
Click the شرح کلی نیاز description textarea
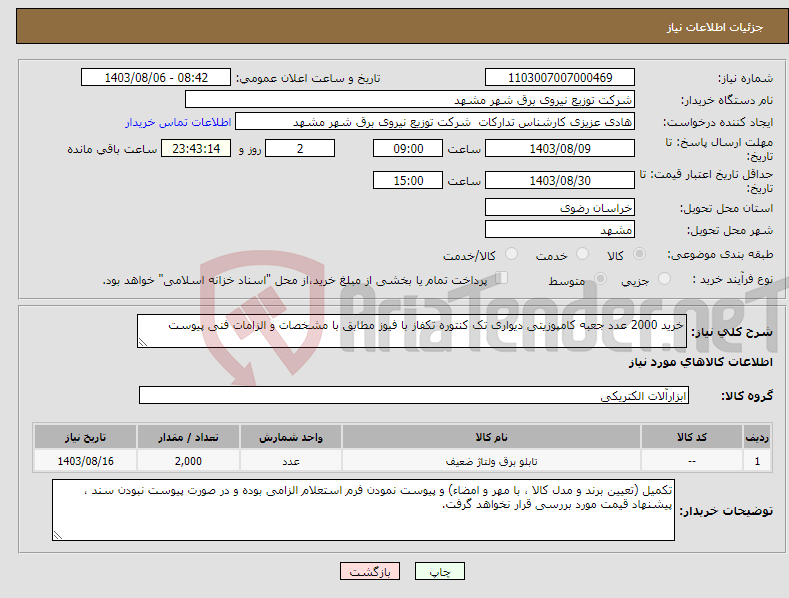pyautogui.click(x=412, y=331)
